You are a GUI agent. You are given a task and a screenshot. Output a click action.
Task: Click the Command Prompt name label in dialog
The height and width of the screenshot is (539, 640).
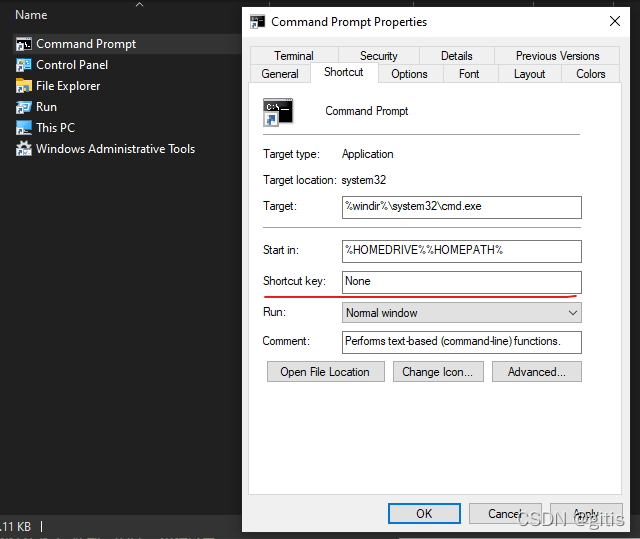click(367, 111)
